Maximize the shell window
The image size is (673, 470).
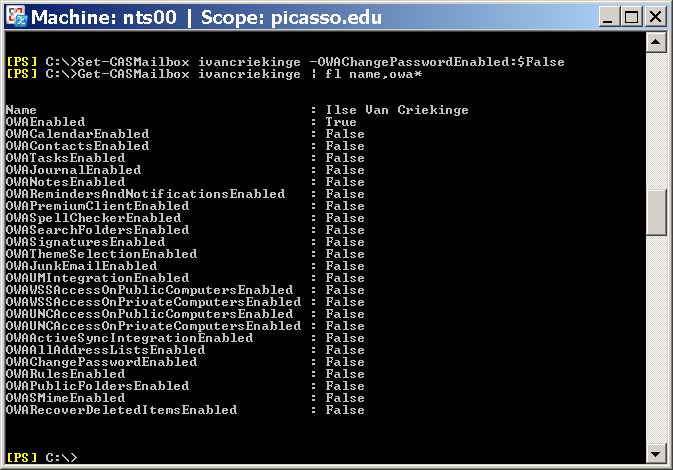632,17
